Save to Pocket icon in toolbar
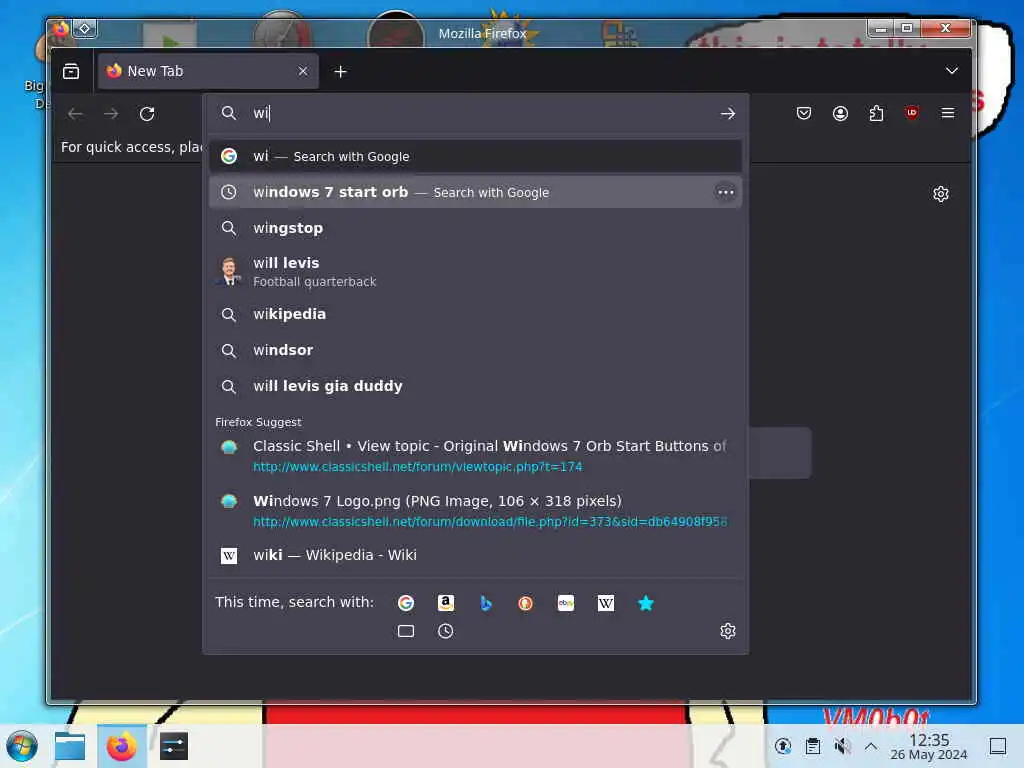Image resolution: width=1024 pixels, height=768 pixels. [x=804, y=114]
